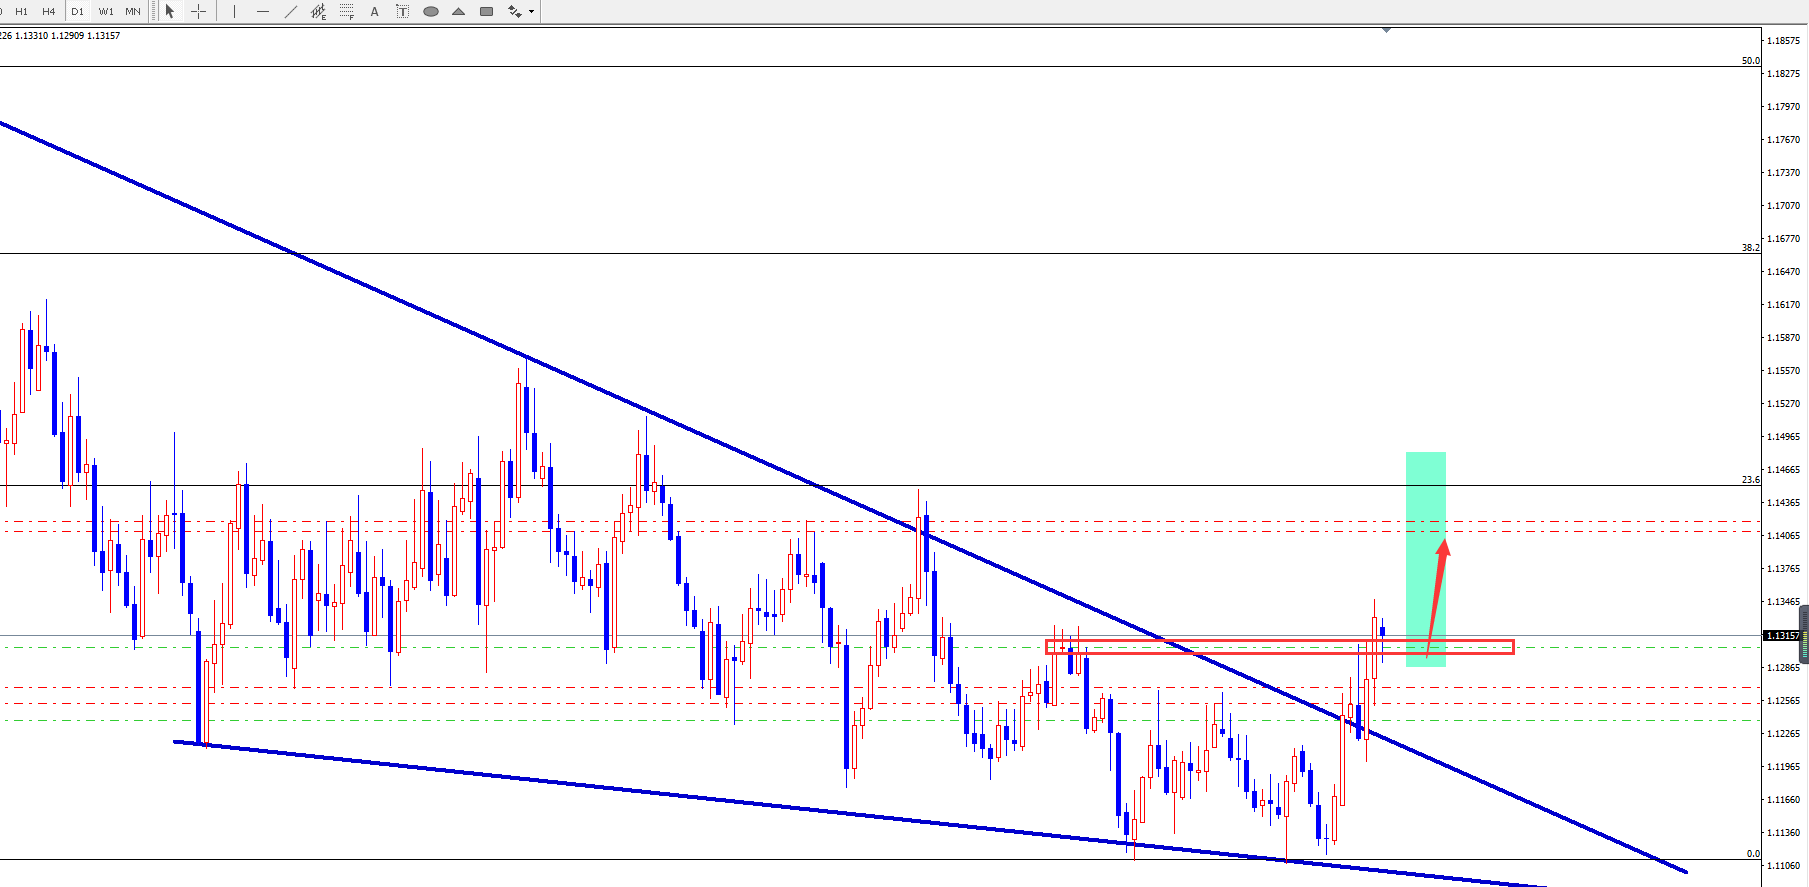Select the text annotation tool
The image size is (1809, 887).
coord(375,11)
